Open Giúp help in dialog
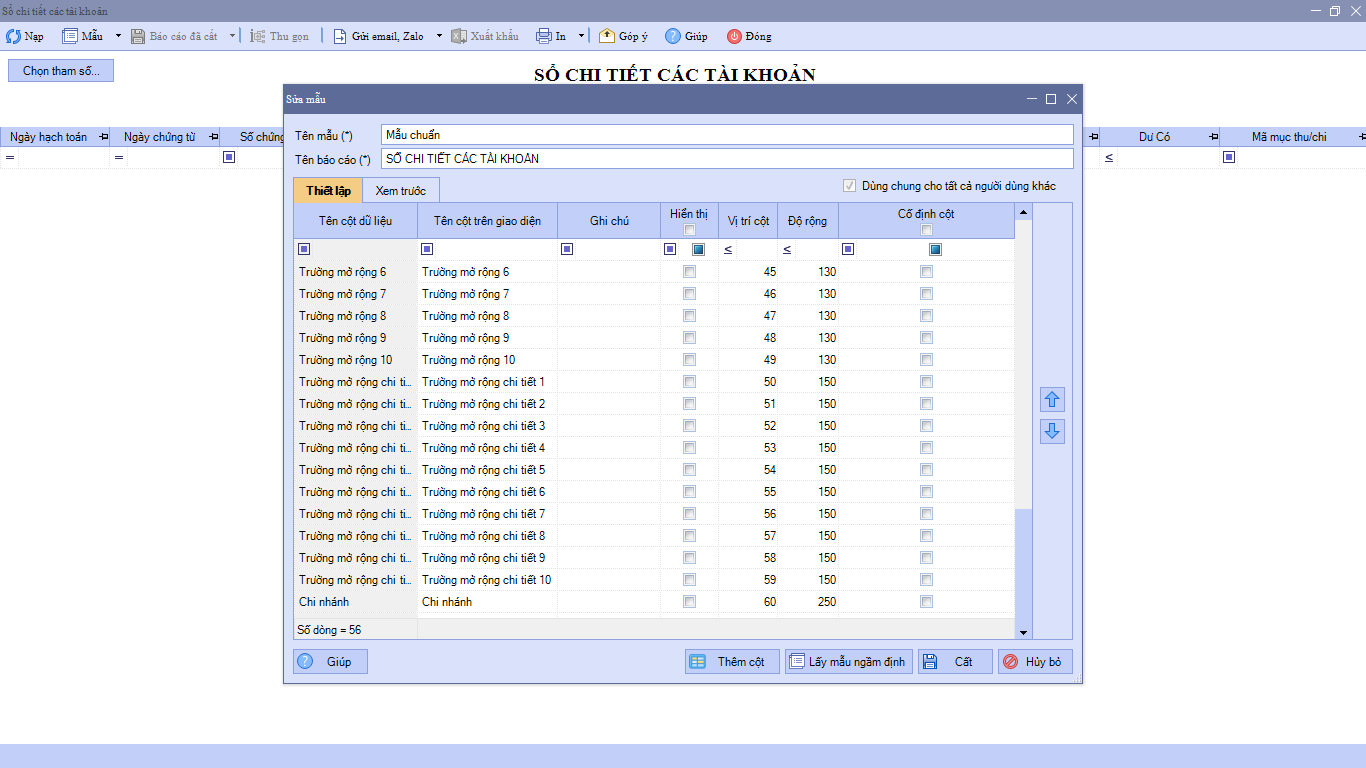This screenshot has height=768, width=1366. pos(330,662)
